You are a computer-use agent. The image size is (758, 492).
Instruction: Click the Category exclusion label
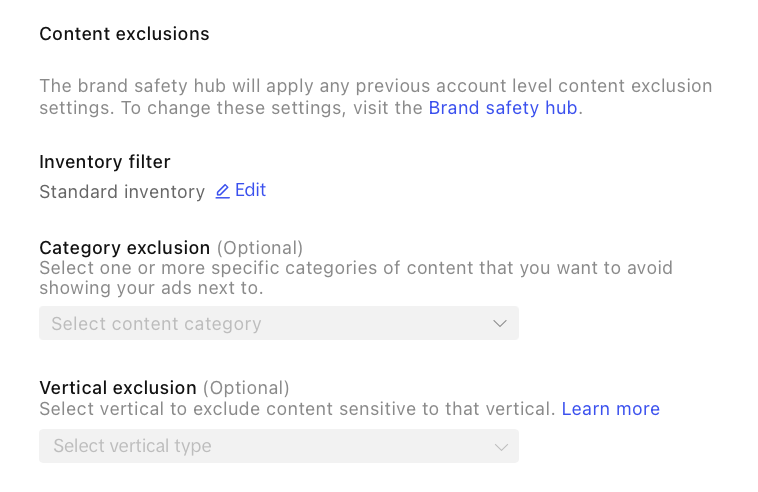[x=124, y=247]
